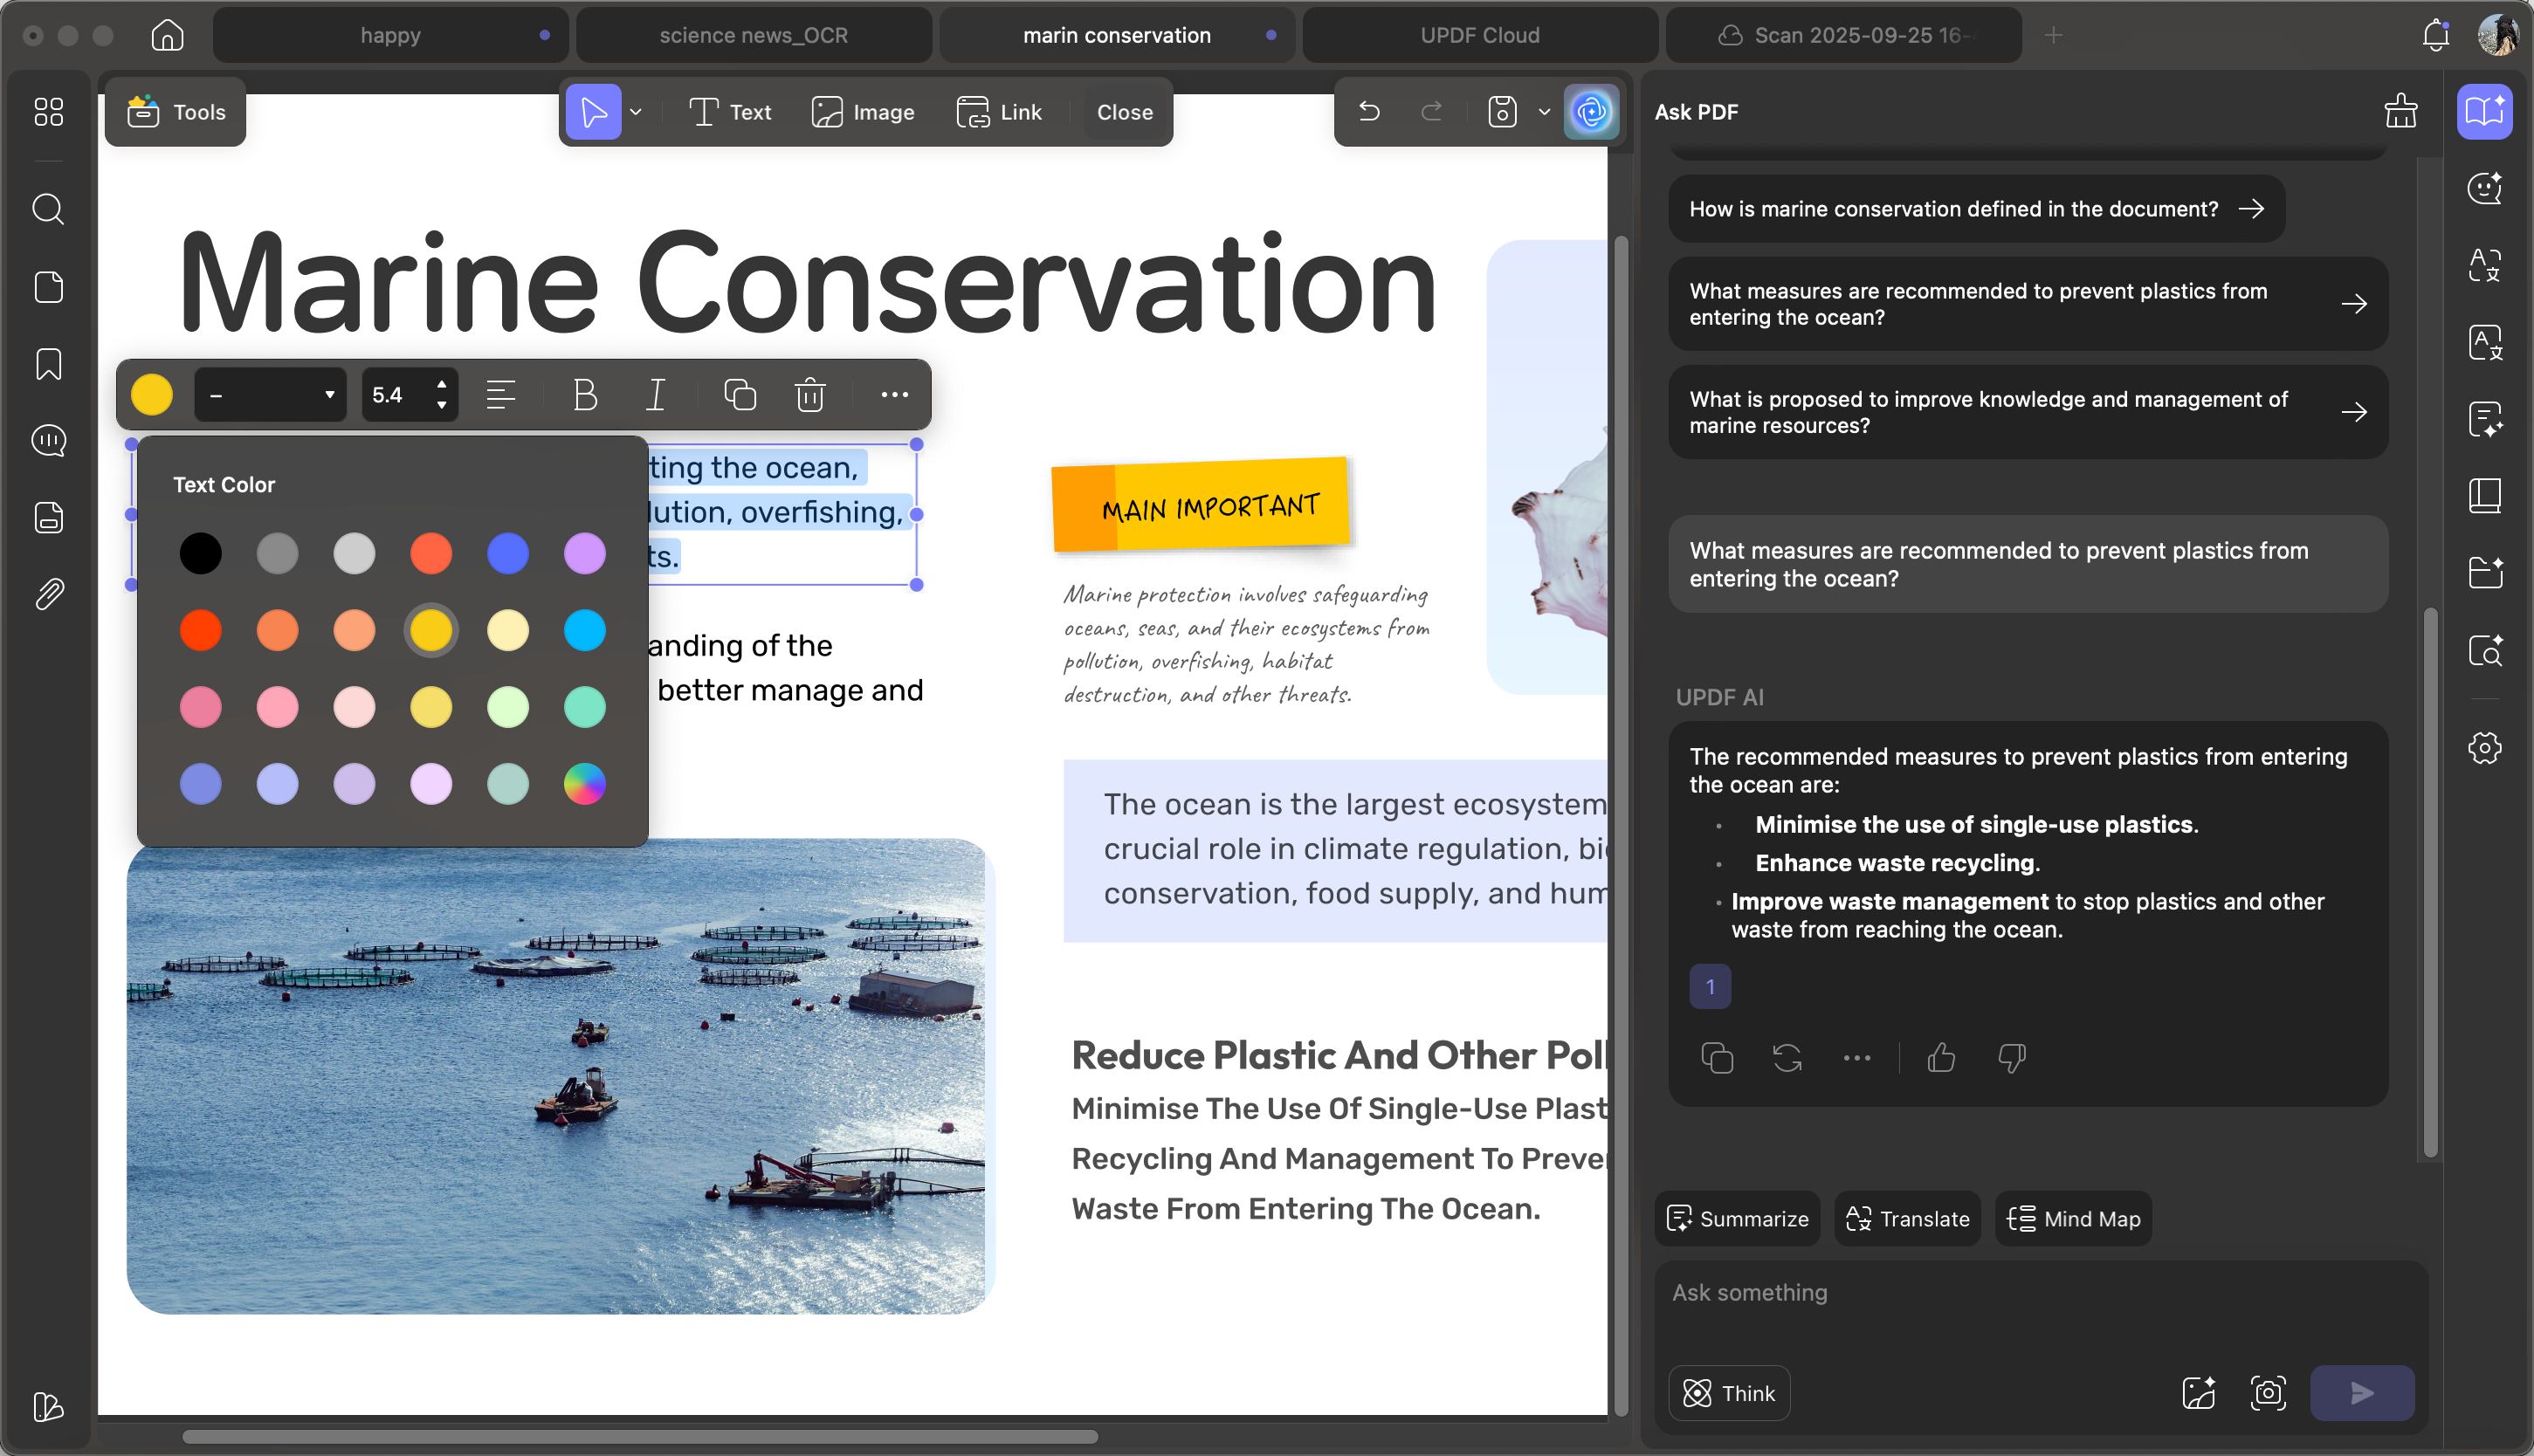Click the copy text block icon
The height and width of the screenshot is (1456, 2534).
click(x=739, y=395)
